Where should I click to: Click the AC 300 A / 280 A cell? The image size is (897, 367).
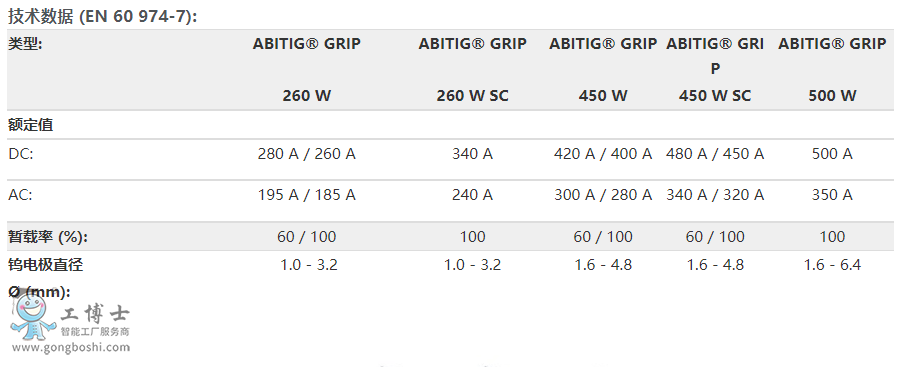click(603, 196)
